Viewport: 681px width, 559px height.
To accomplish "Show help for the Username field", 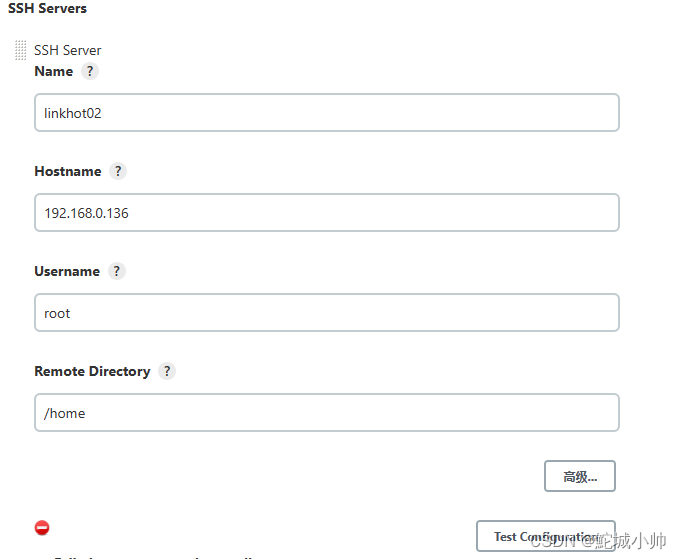I will coord(116,271).
